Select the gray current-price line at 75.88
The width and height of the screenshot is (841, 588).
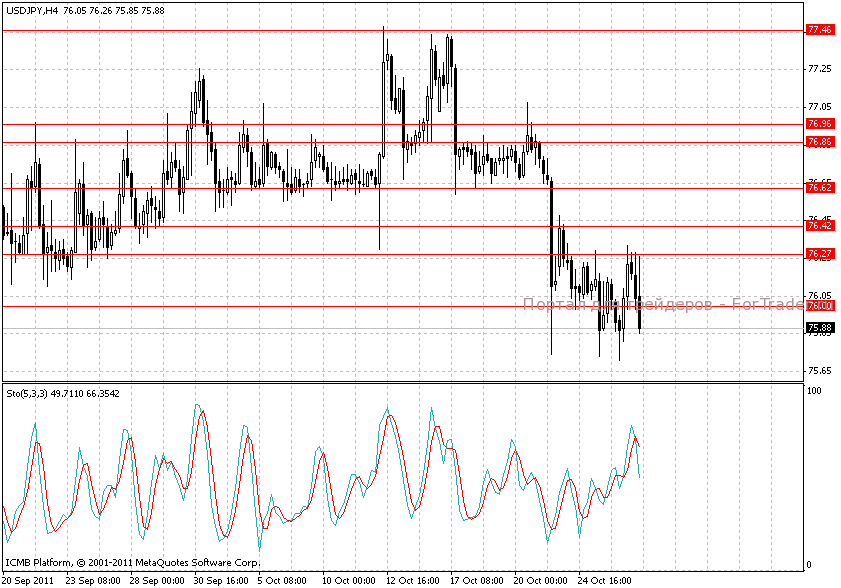pos(403,328)
